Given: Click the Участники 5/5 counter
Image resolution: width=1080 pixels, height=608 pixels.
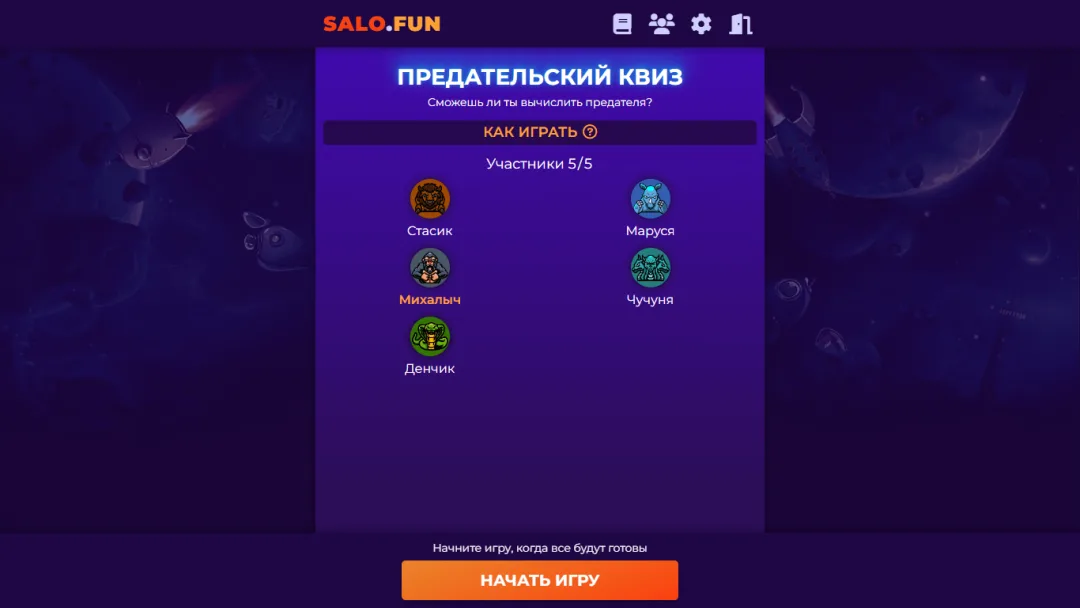Looking at the screenshot, I should click(x=539, y=164).
